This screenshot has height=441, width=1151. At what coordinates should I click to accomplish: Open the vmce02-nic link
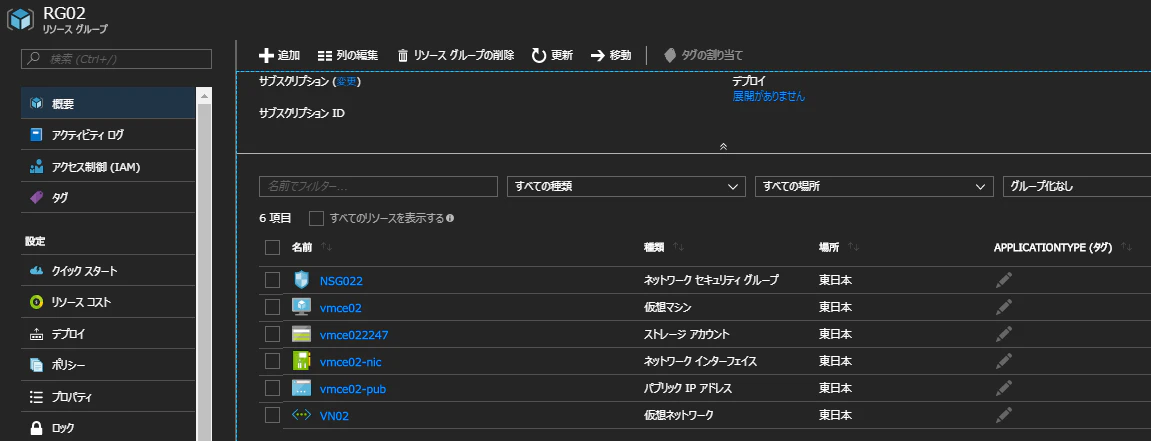coord(351,362)
